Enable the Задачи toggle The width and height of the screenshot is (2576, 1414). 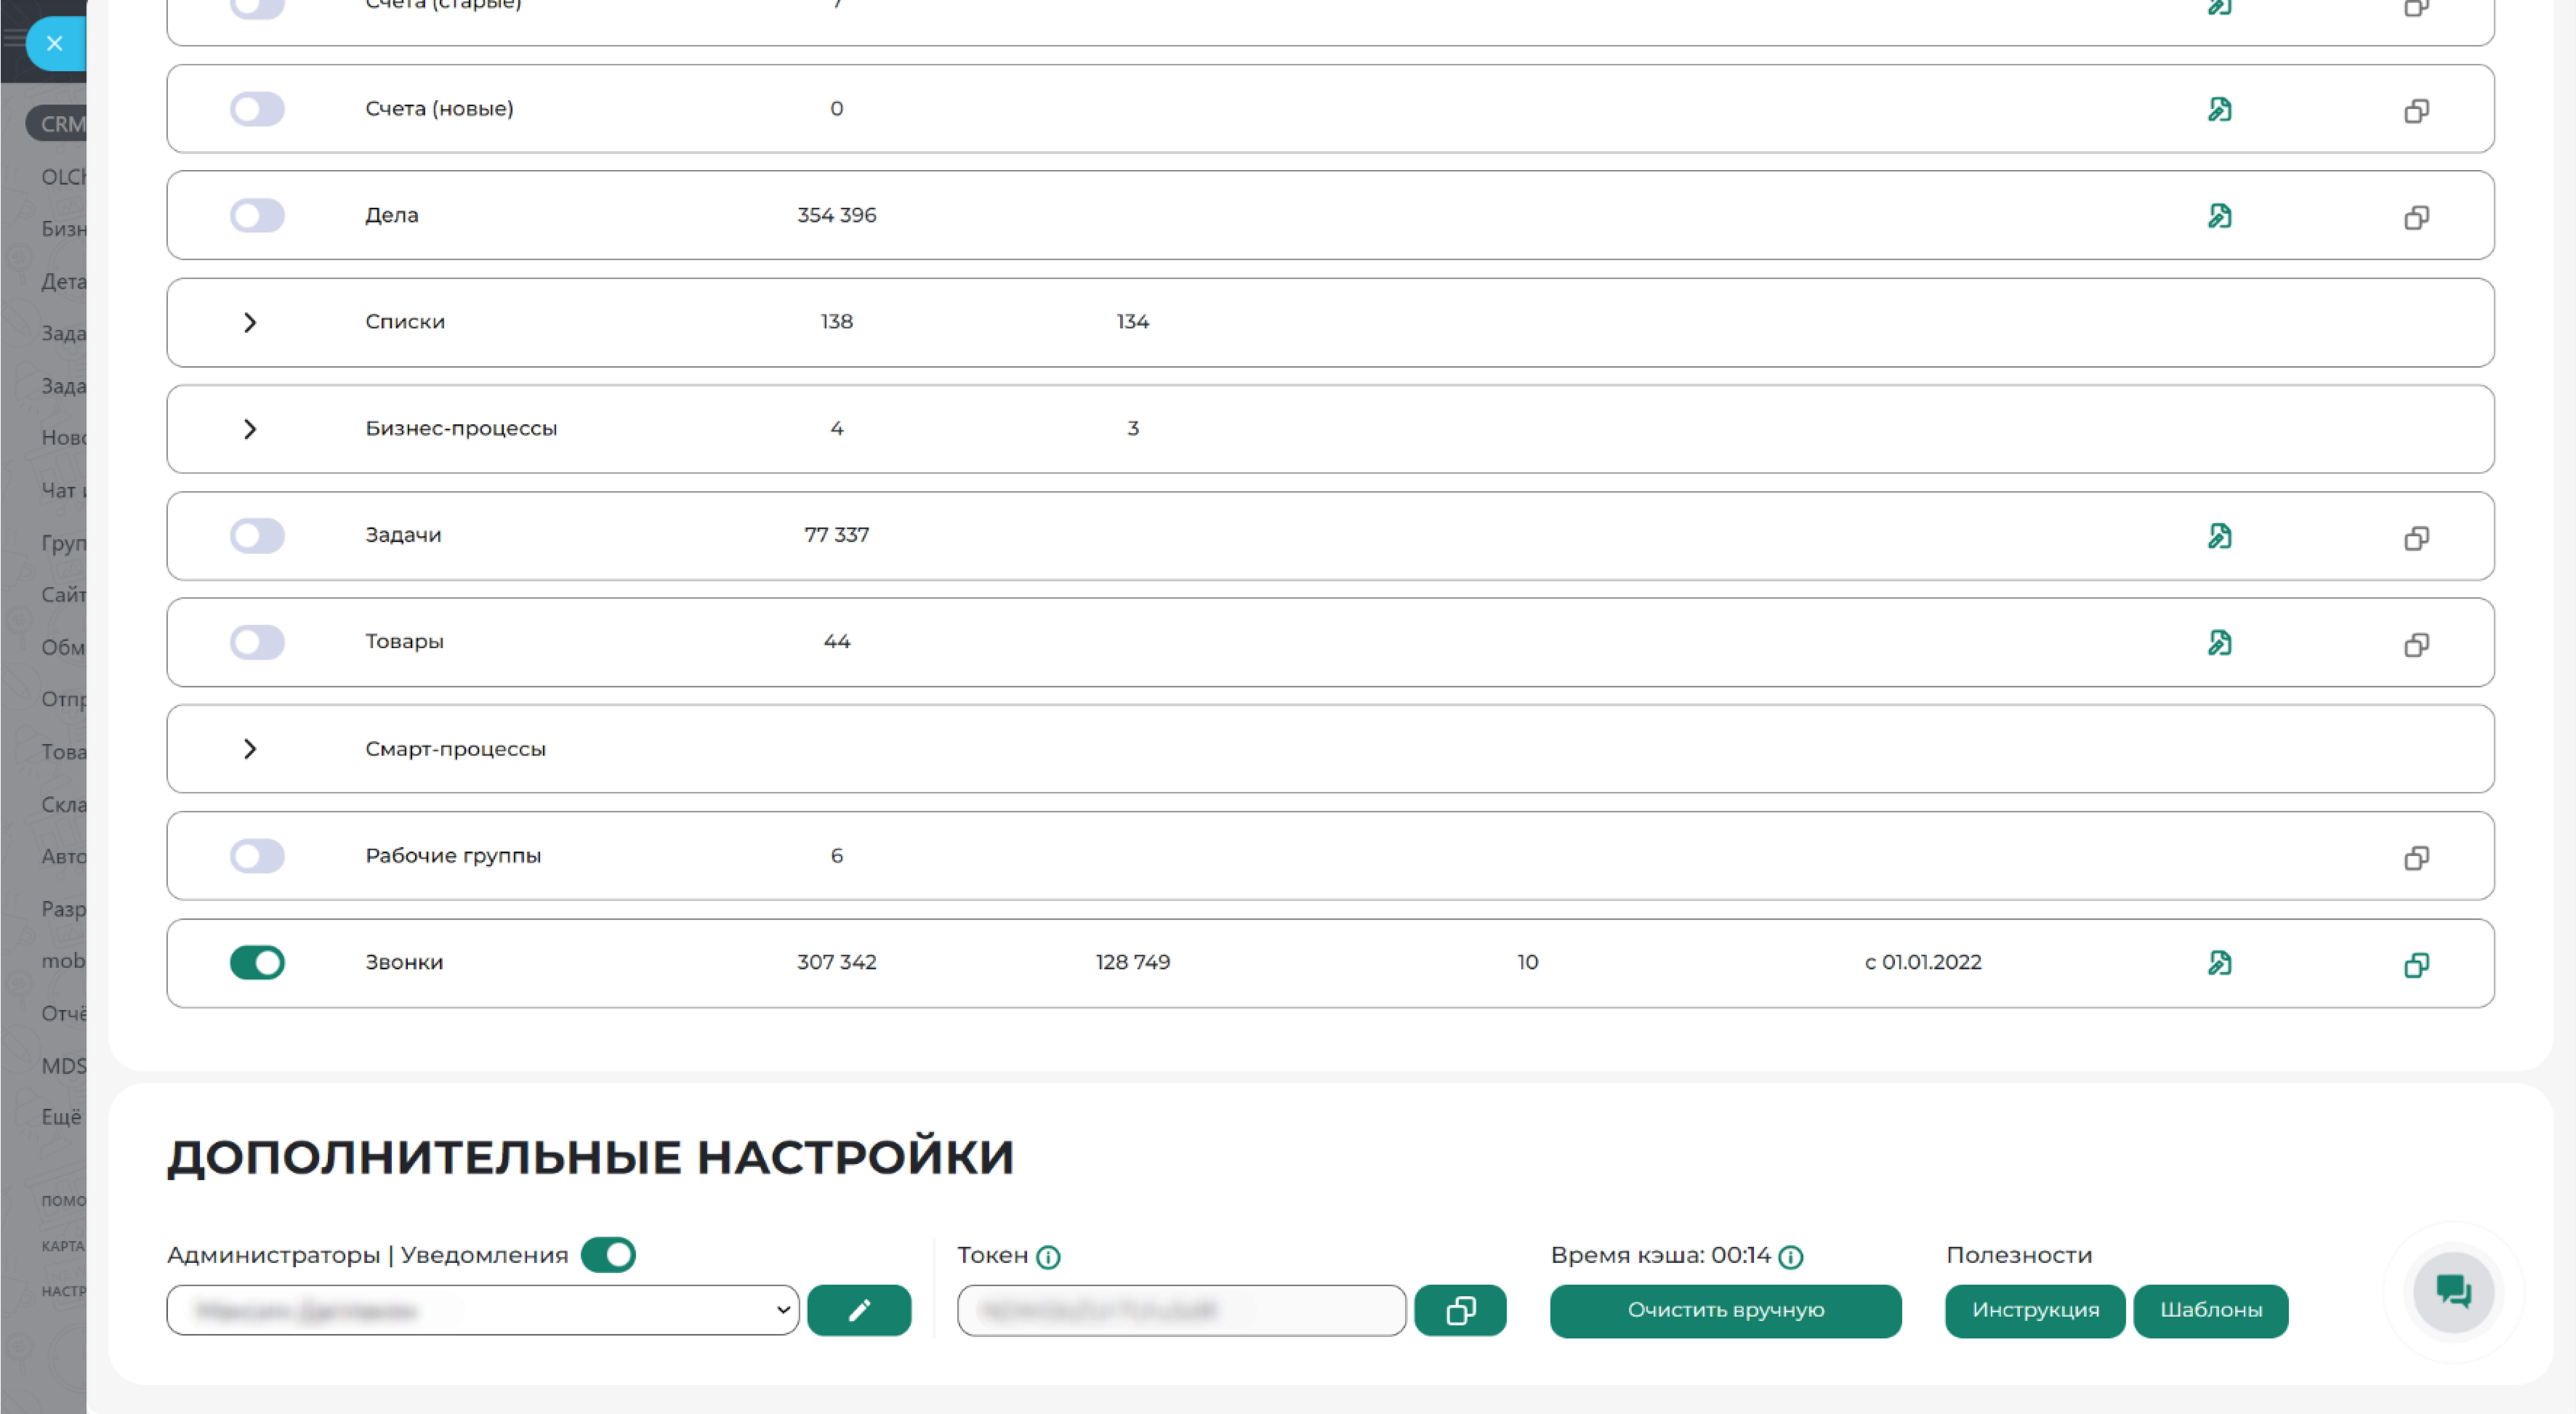(x=257, y=536)
